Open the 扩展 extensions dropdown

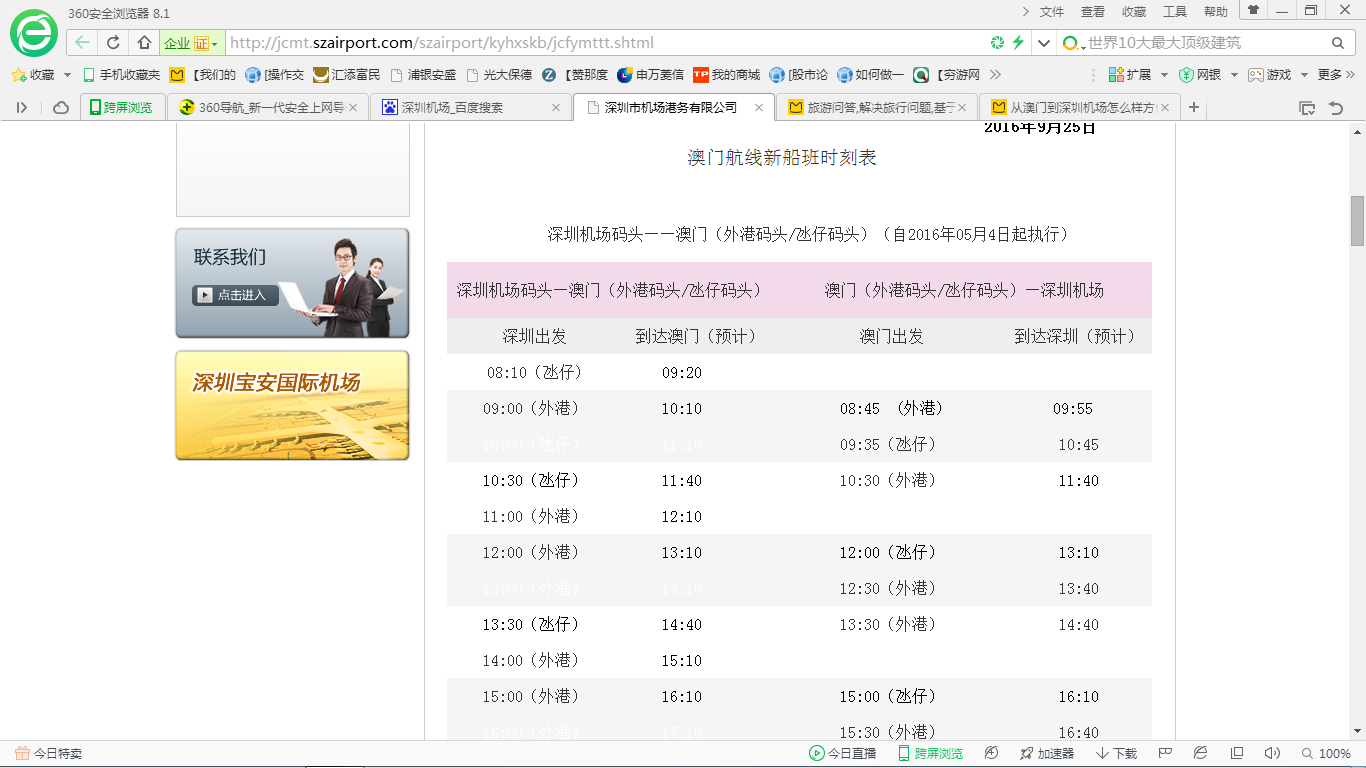pyautogui.click(x=1139, y=75)
